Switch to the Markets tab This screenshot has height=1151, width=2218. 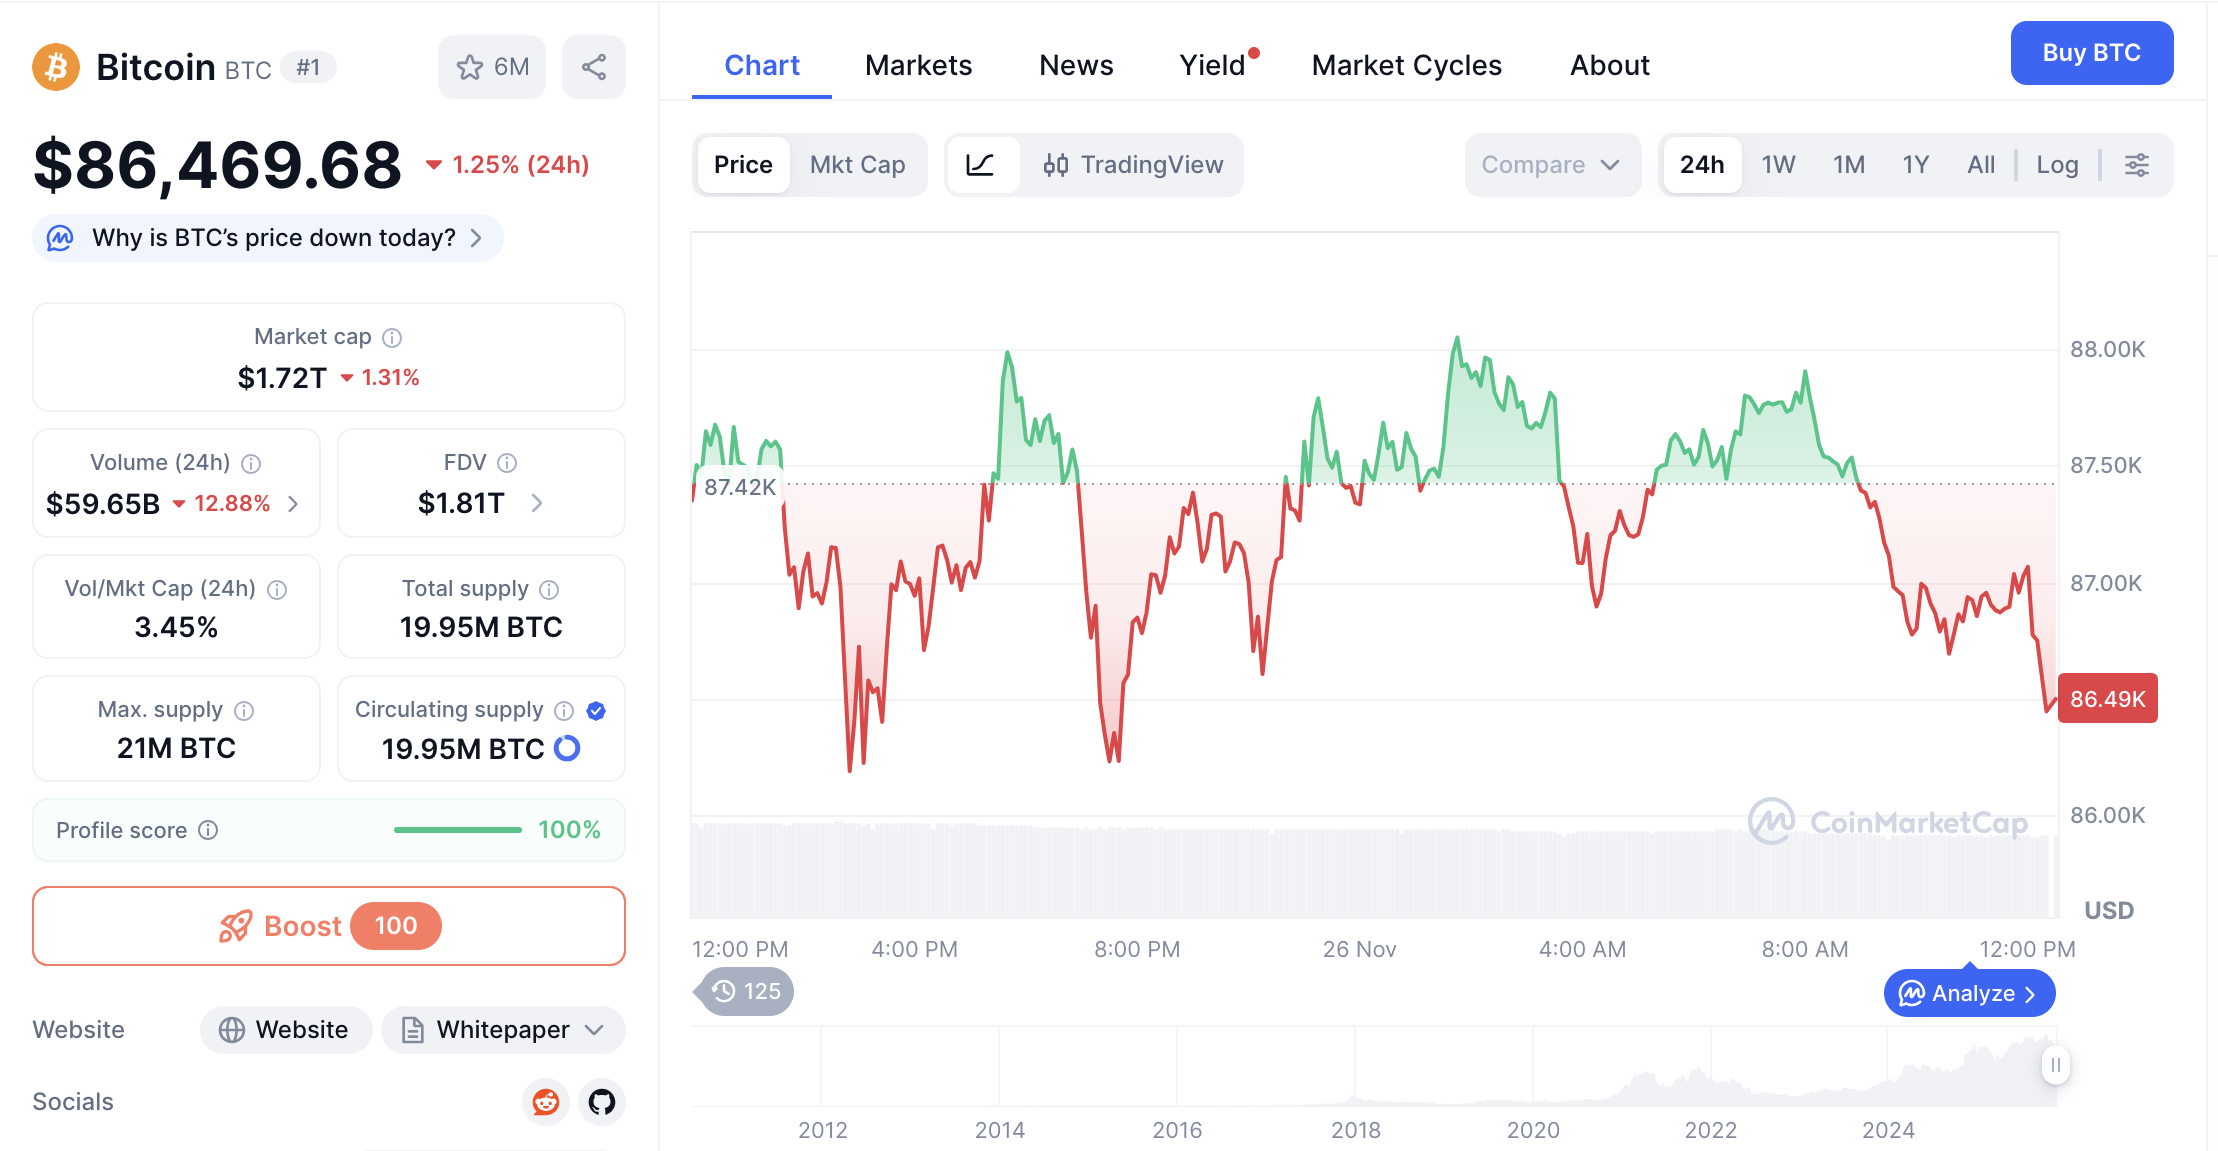click(918, 65)
